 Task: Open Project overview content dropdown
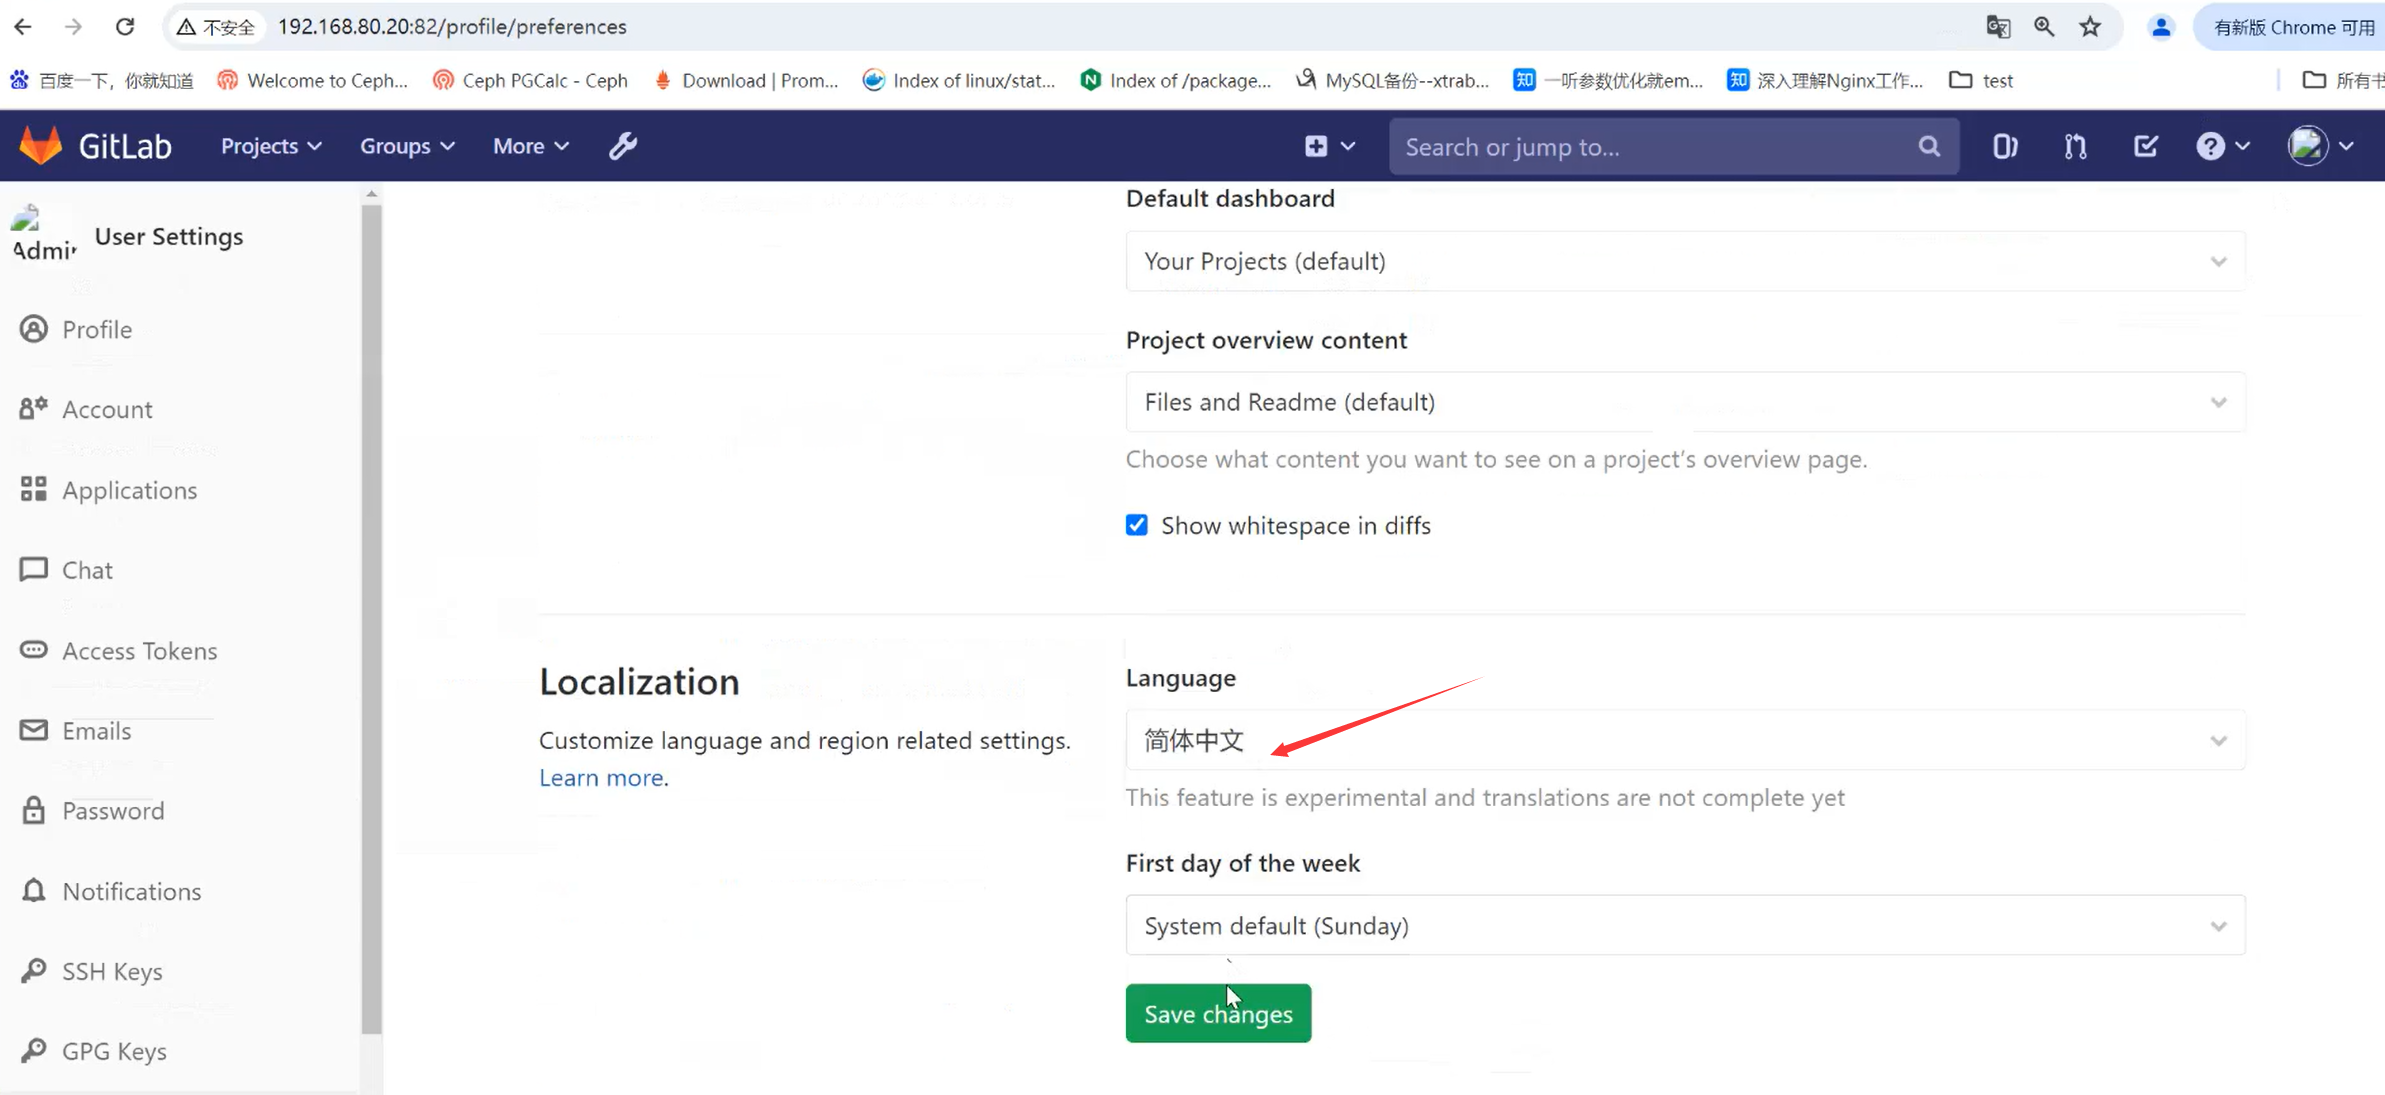pos(1684,402)
